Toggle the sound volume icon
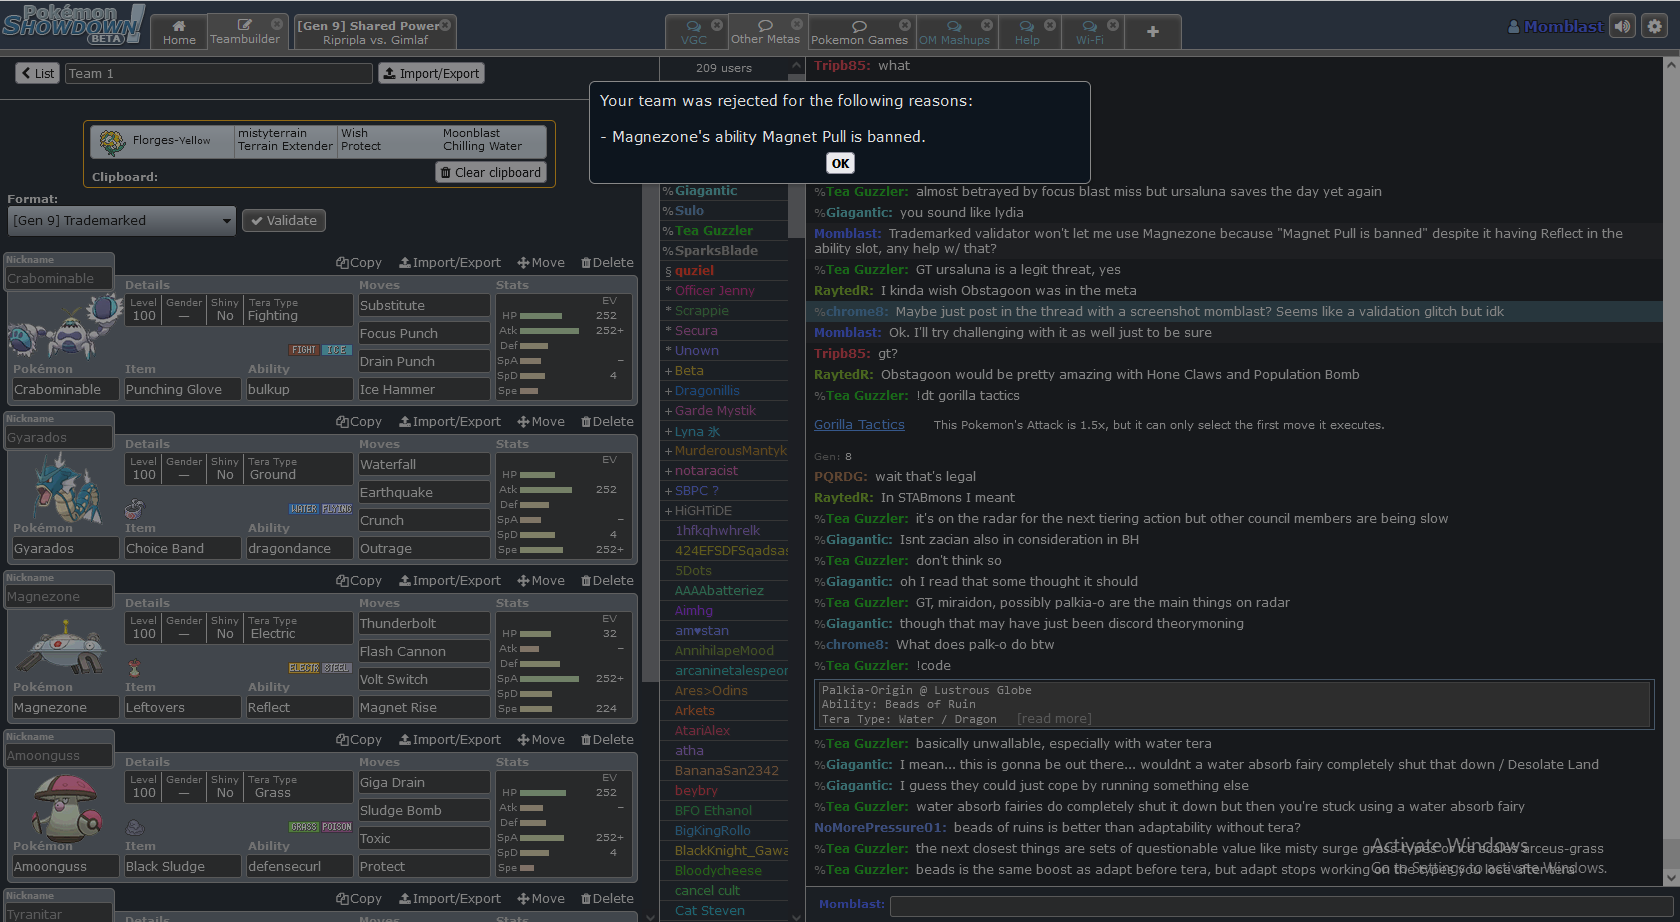This screenshot has height=922, width=1680. point(1623,27)
